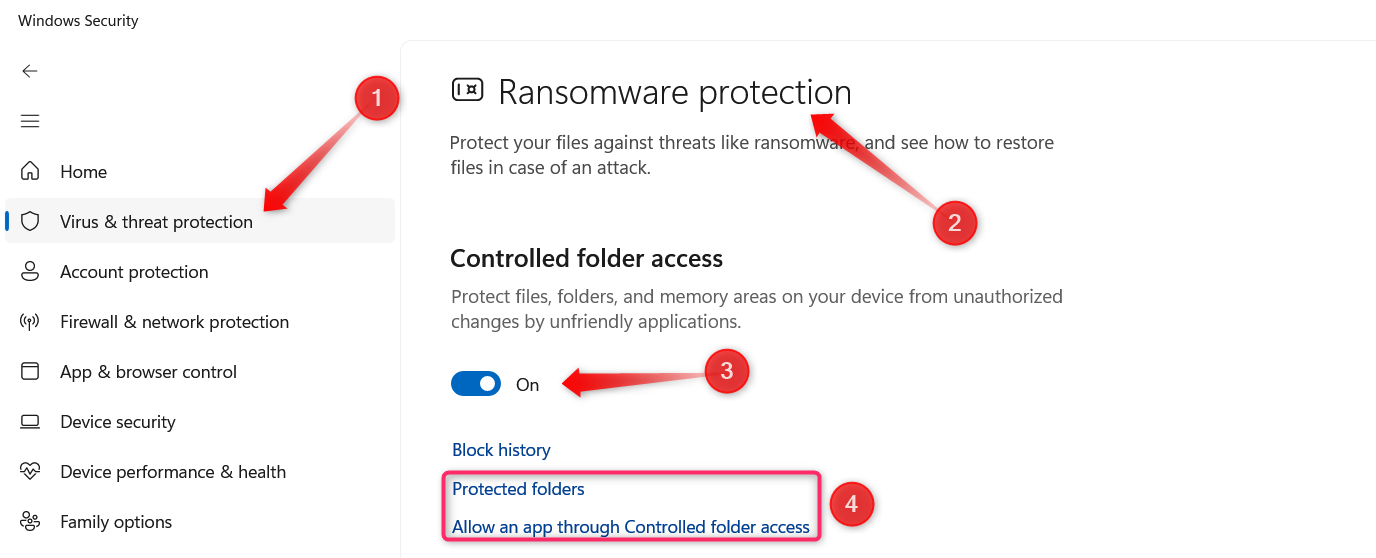Click the back arrow icon
This screenshot has height=558, width=1376.
30,71
